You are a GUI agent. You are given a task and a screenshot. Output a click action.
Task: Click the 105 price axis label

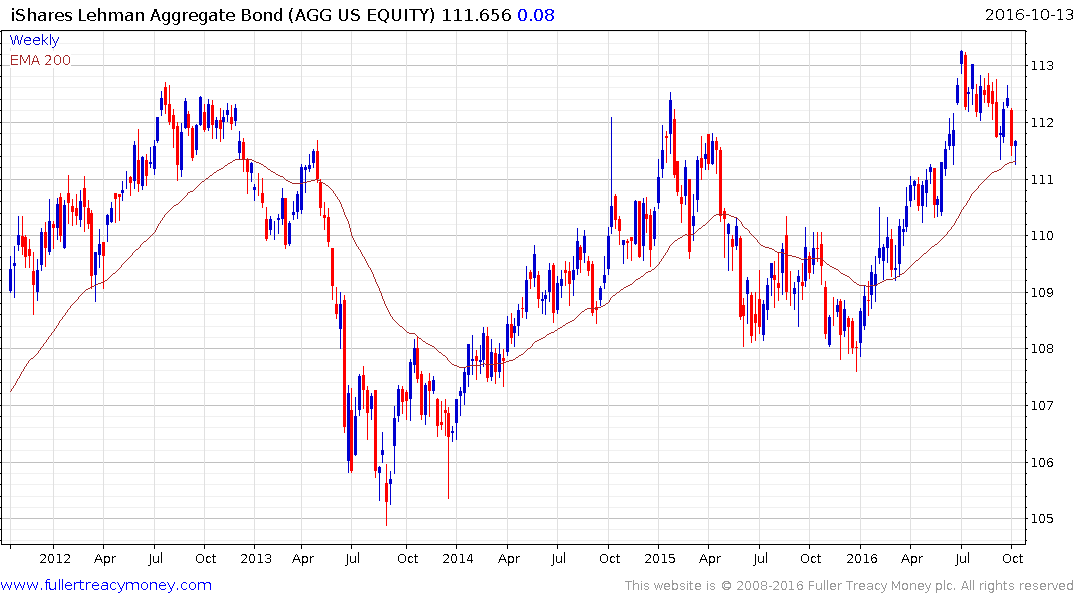1042,519
